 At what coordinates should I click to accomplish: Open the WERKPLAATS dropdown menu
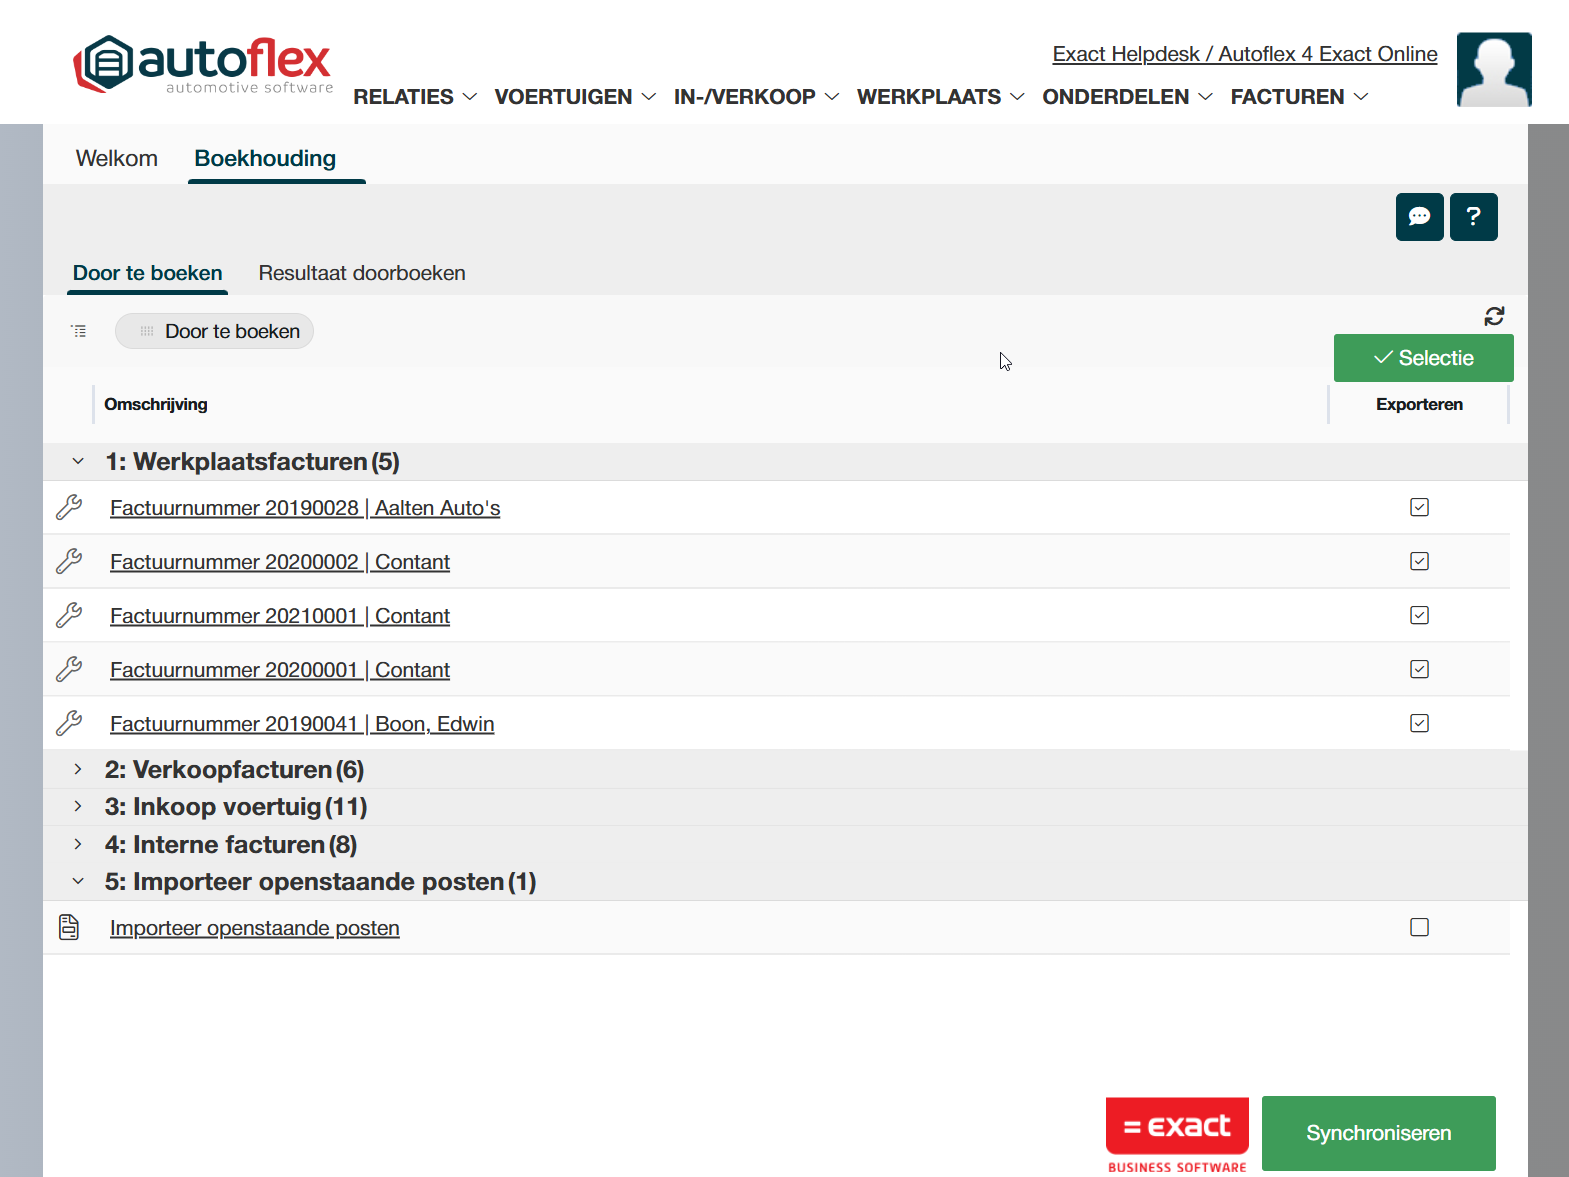click(940, 97)
